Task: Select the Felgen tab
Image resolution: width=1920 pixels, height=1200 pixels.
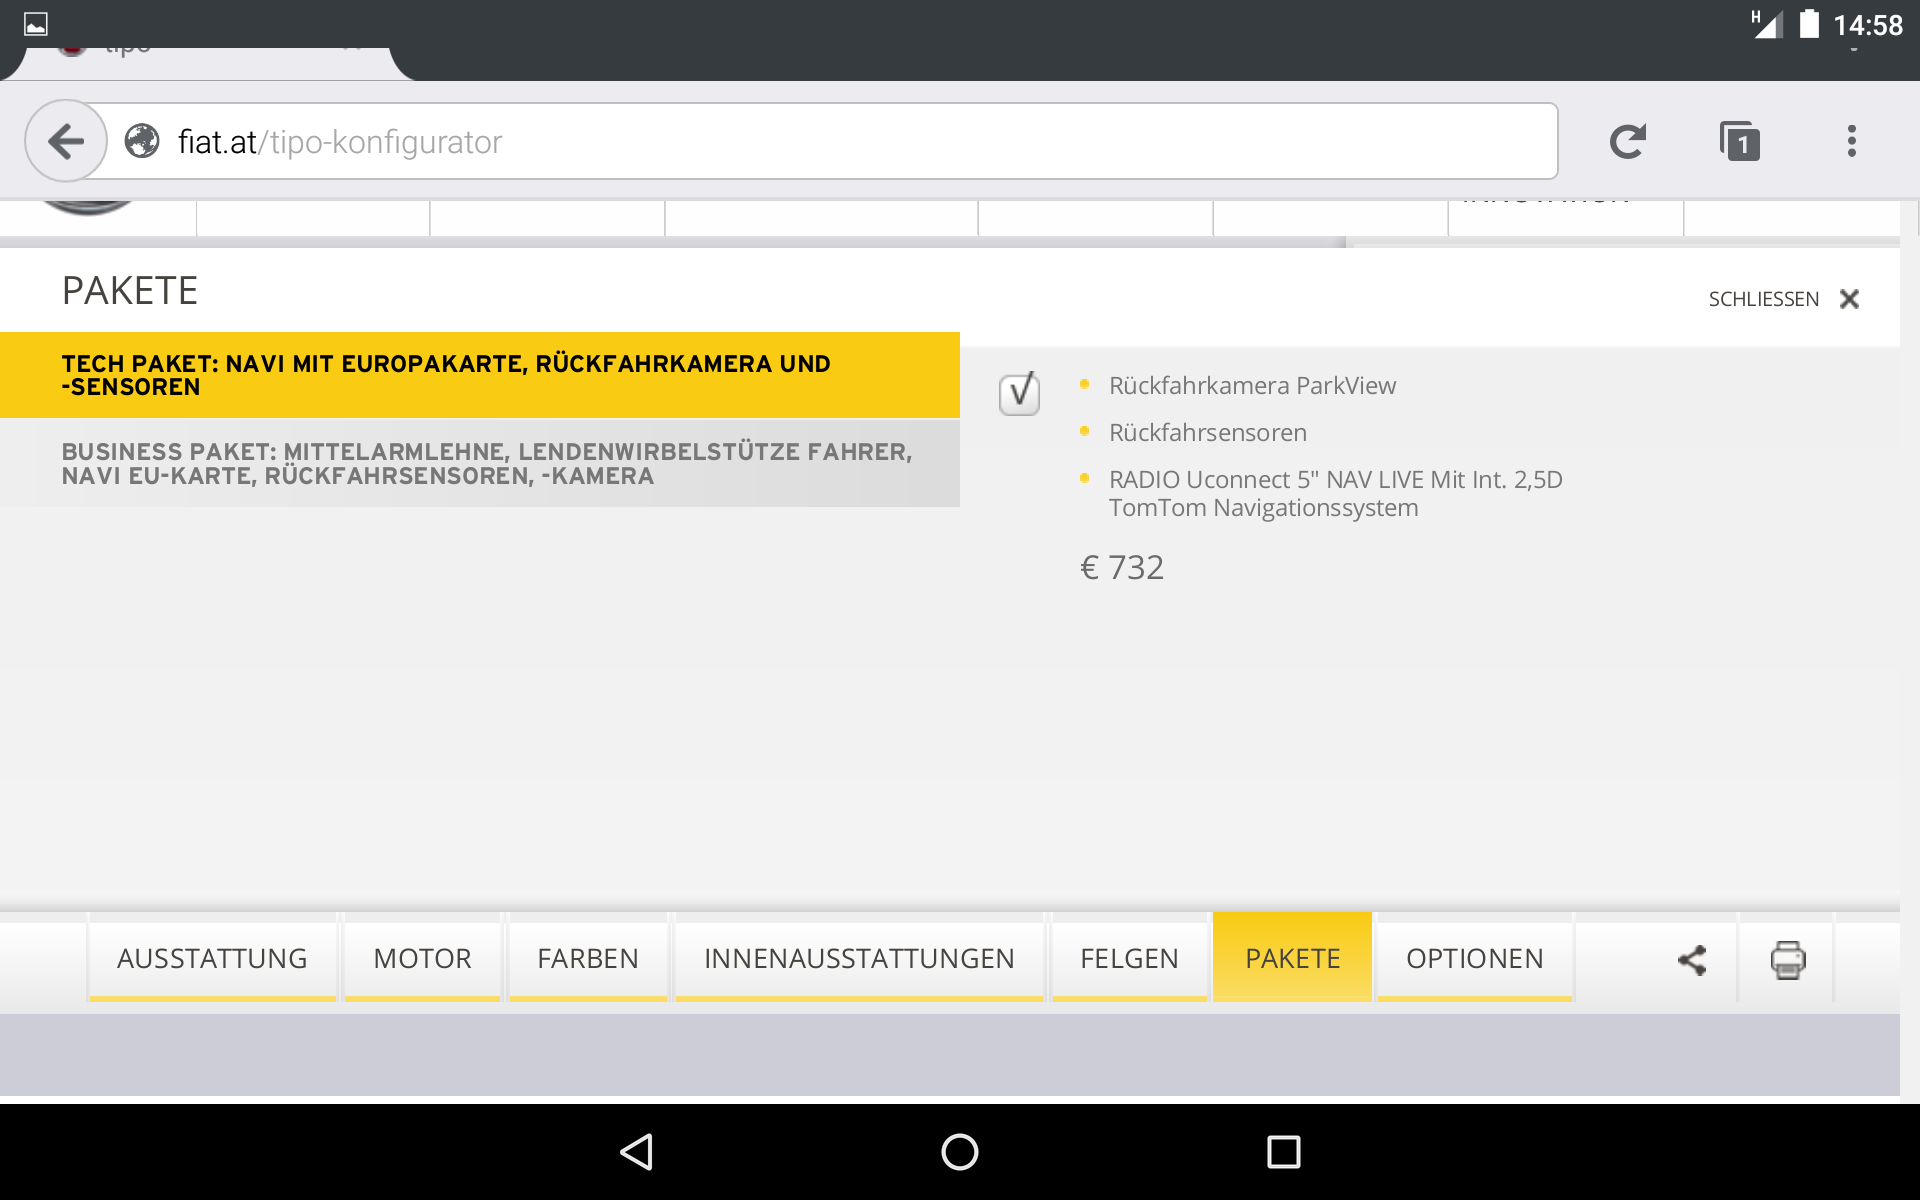Action: 1129,958
